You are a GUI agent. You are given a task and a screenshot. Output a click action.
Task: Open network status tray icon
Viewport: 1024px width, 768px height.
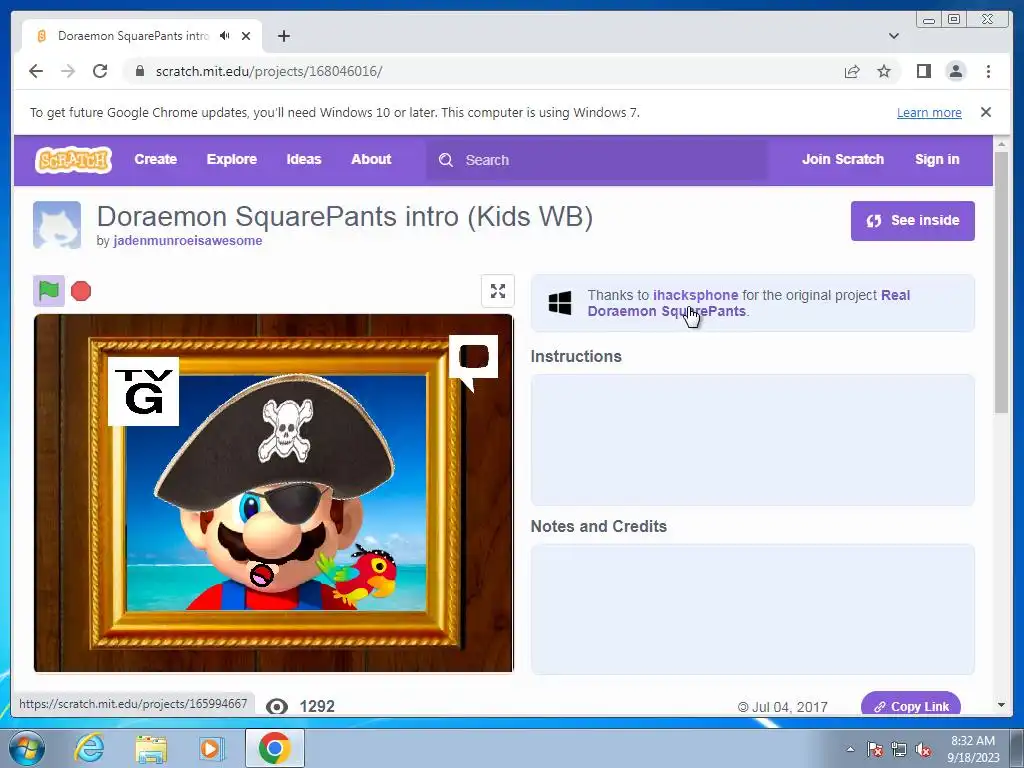coord(899,749)
